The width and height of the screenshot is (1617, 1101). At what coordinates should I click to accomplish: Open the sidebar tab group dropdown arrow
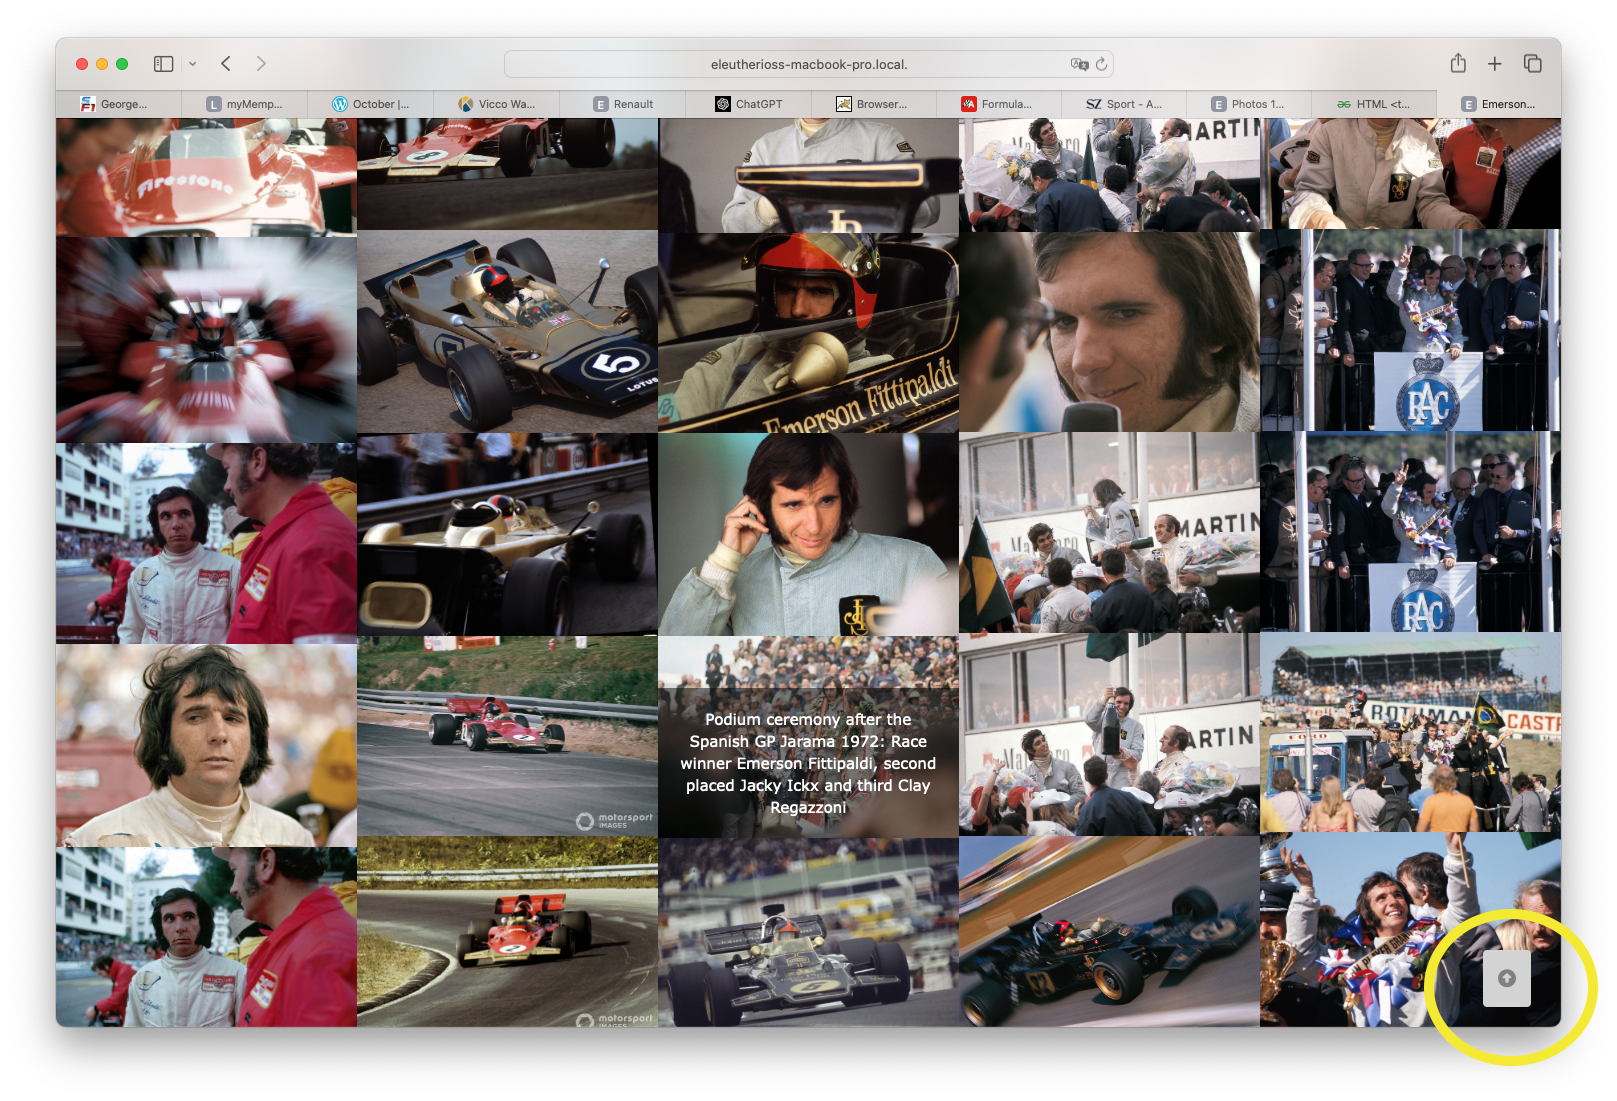pos(193,64)
